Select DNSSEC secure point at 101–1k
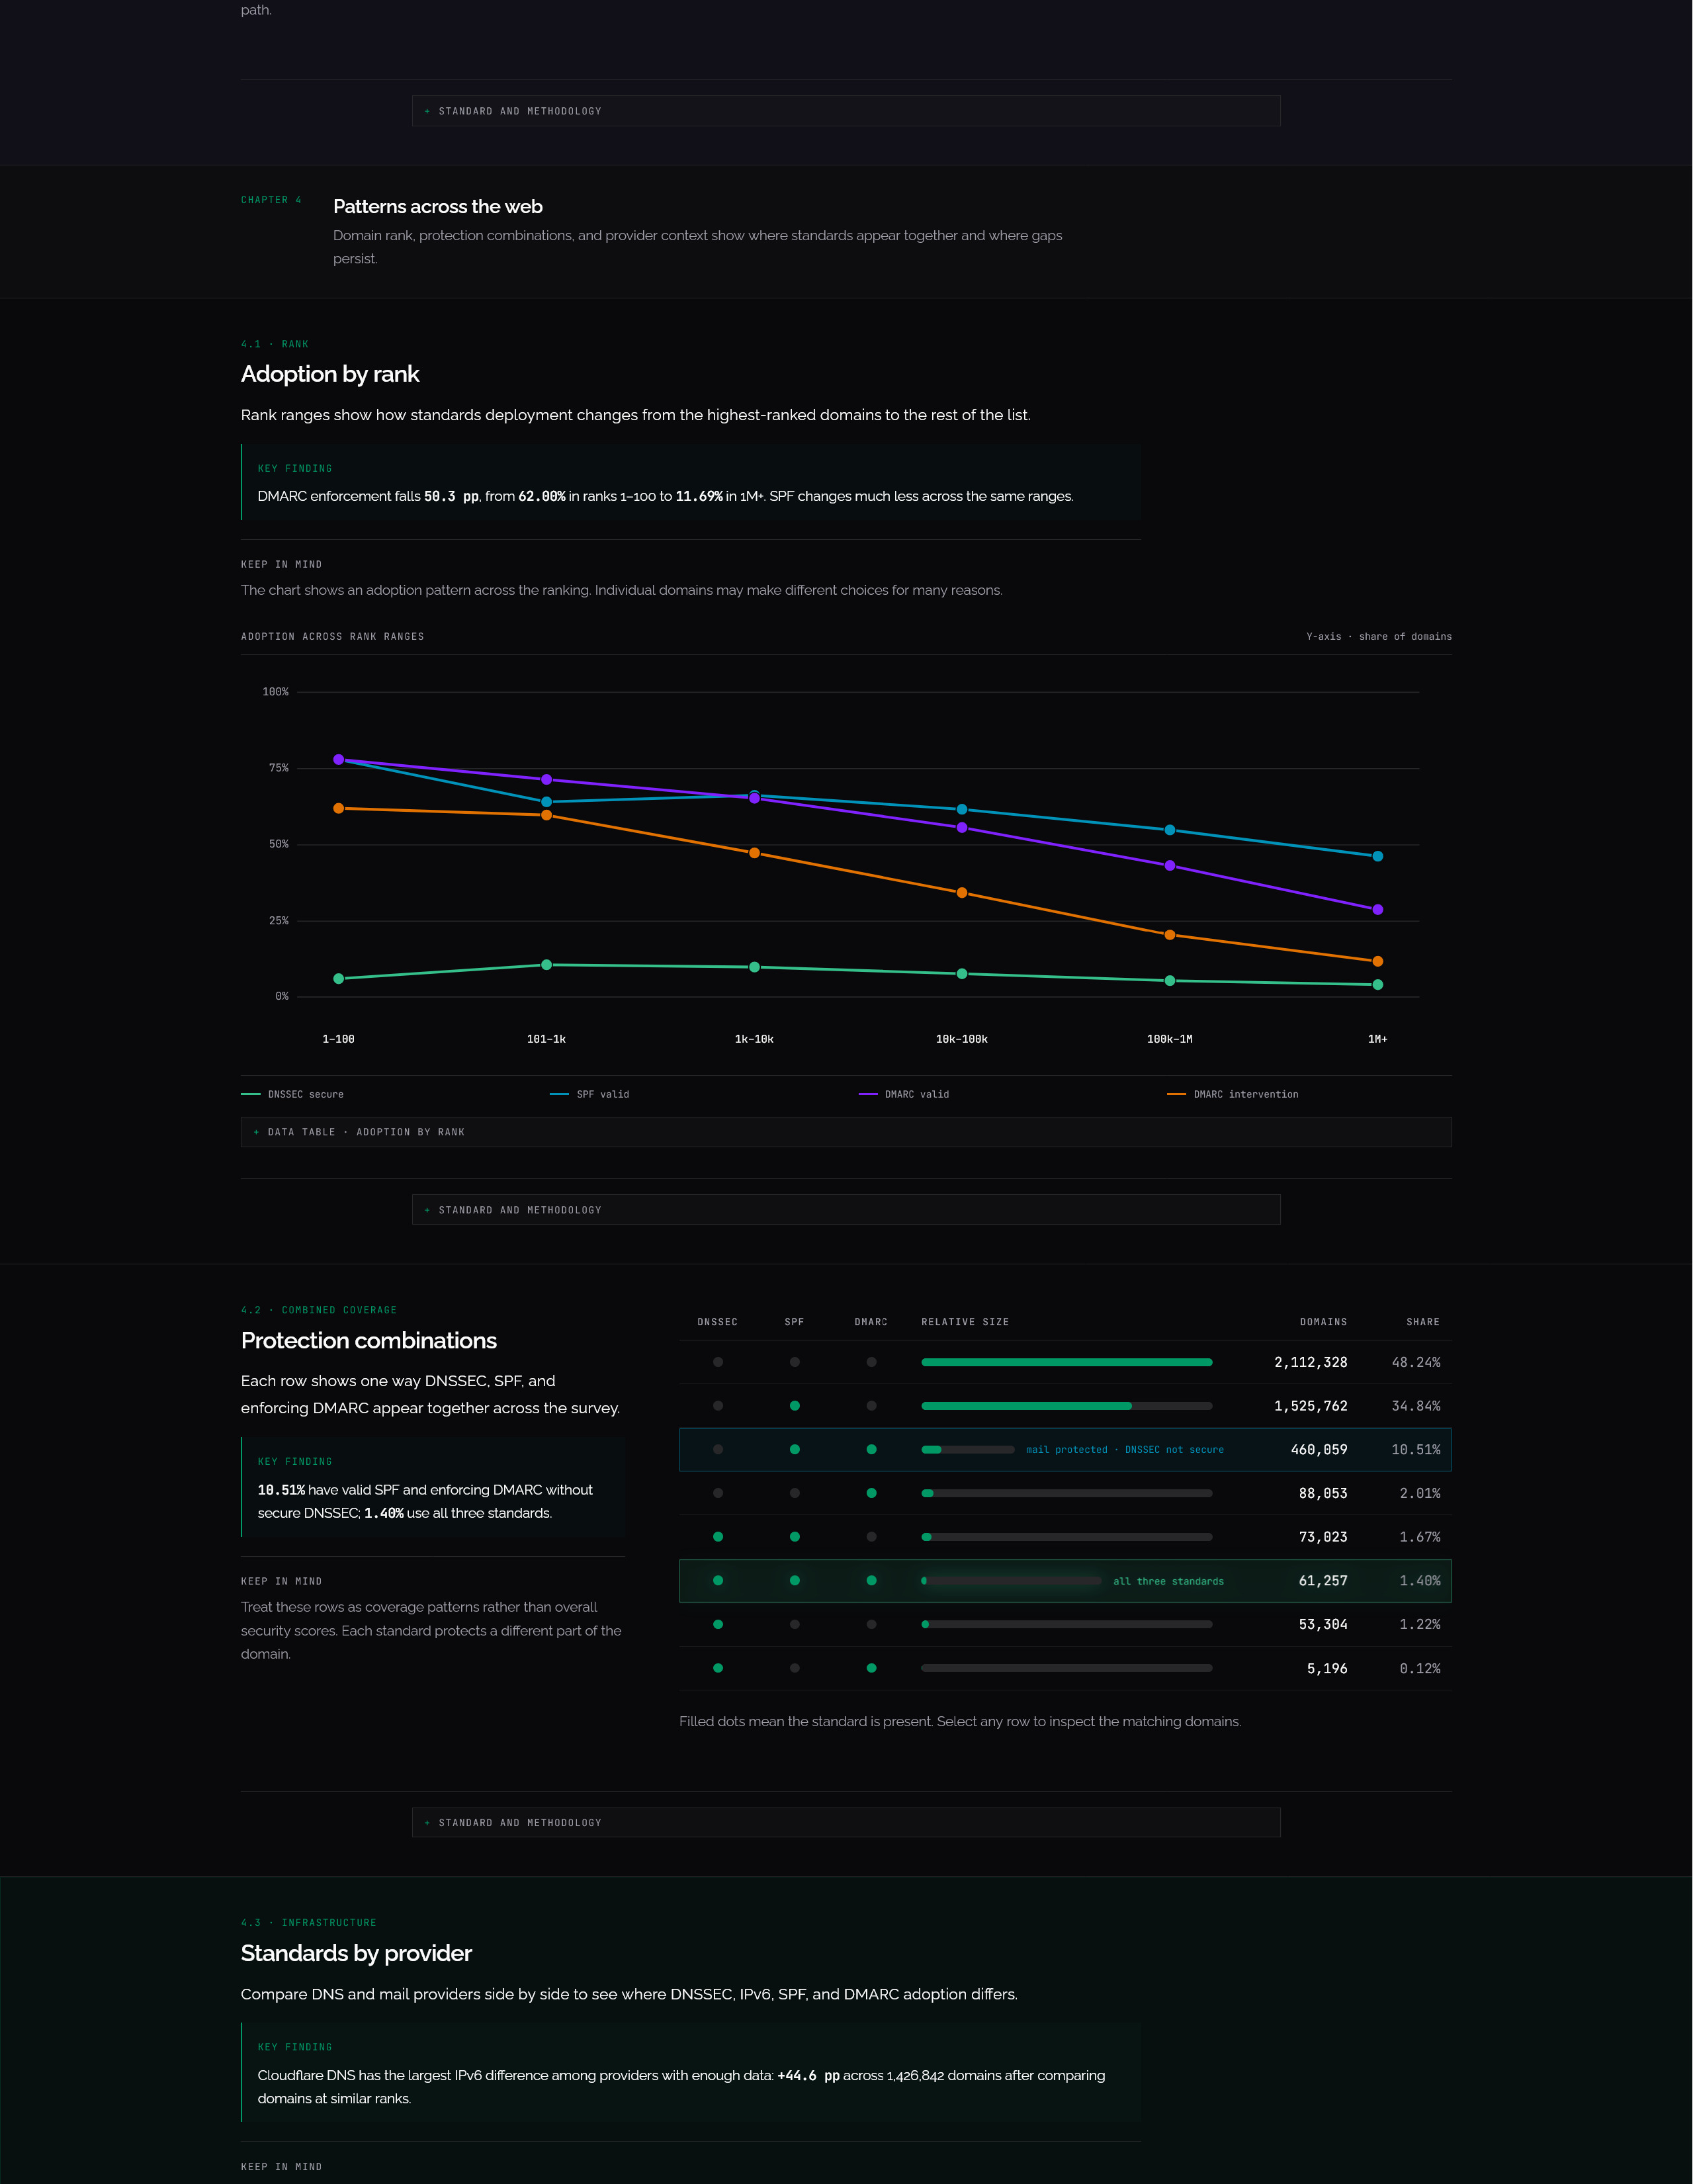 [547, 965]
